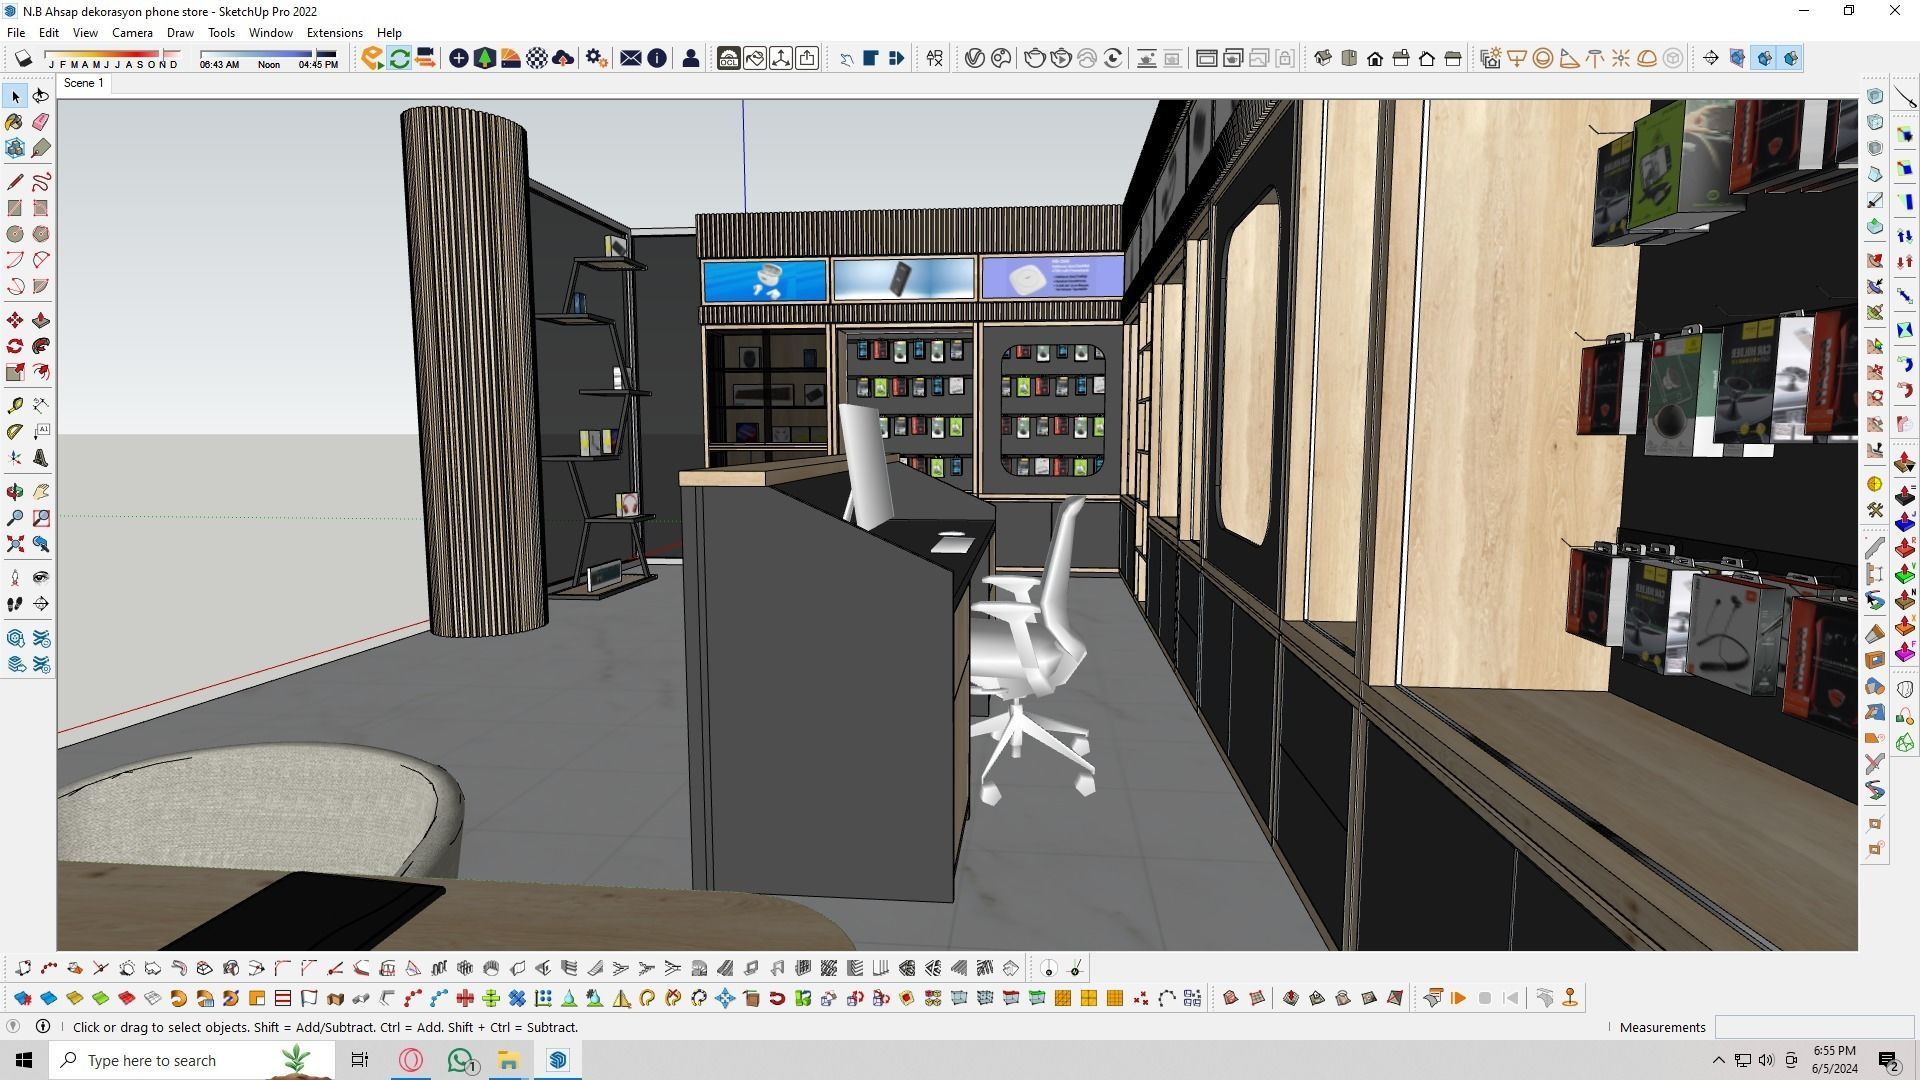The image size is (1920, 1080).
Task: Switch to Front view black house icon
Action: [x=1375, y=58]
